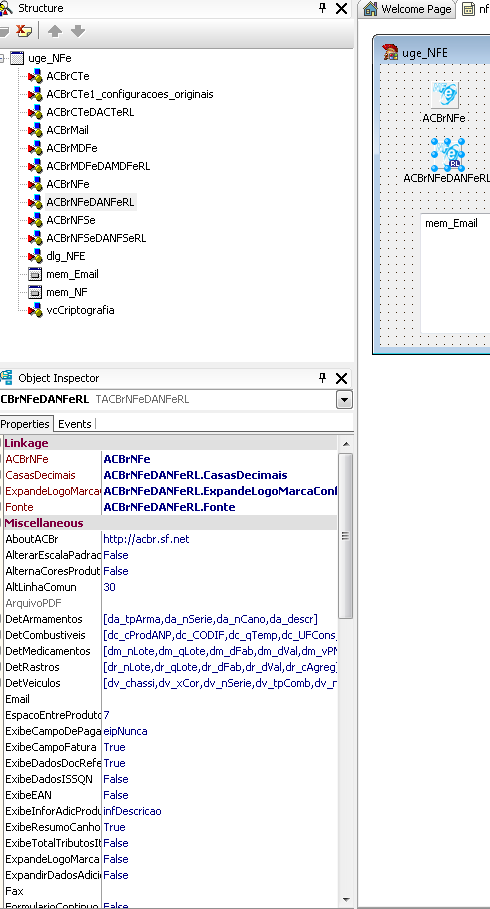Screen dimensions: 490x909
Task: Select the ACBrNFe linkage property
Action: [170, 459]
